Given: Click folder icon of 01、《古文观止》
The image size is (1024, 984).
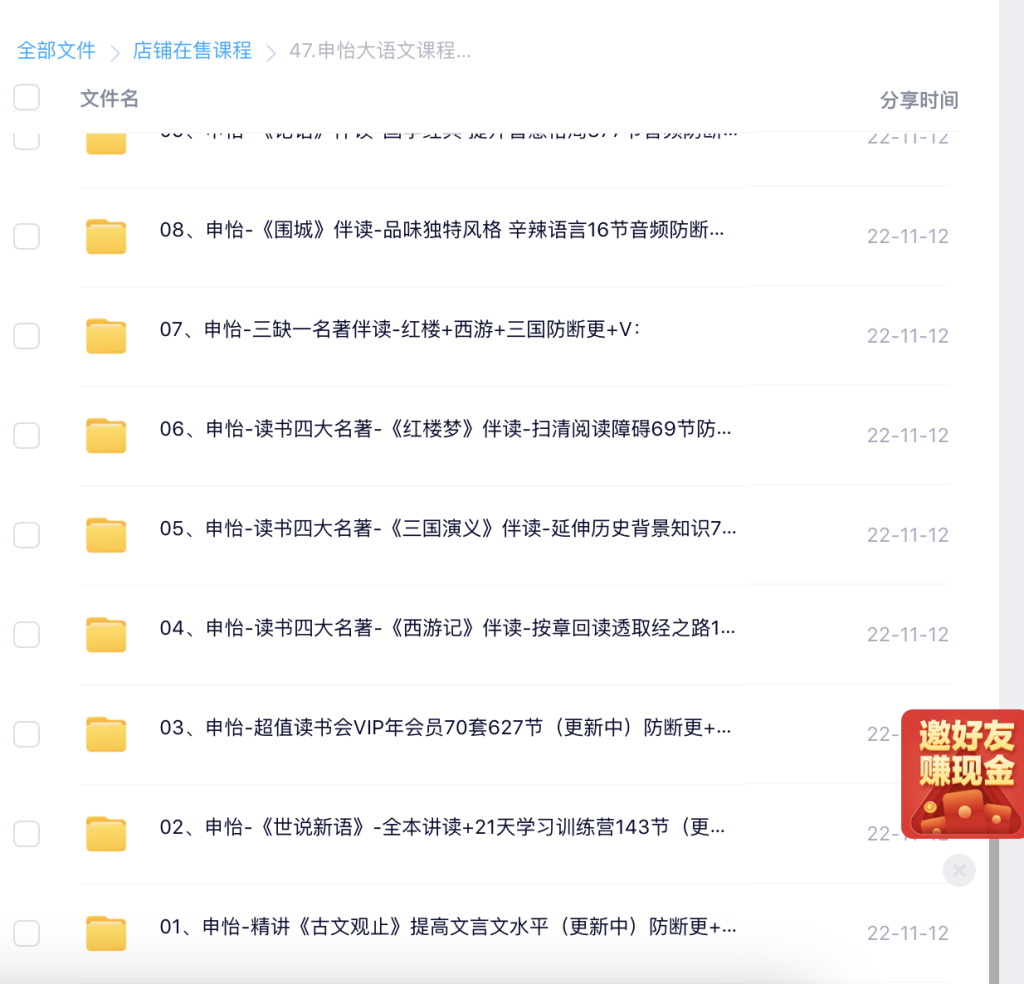Looking at the screenshot, I should [106, 933].
